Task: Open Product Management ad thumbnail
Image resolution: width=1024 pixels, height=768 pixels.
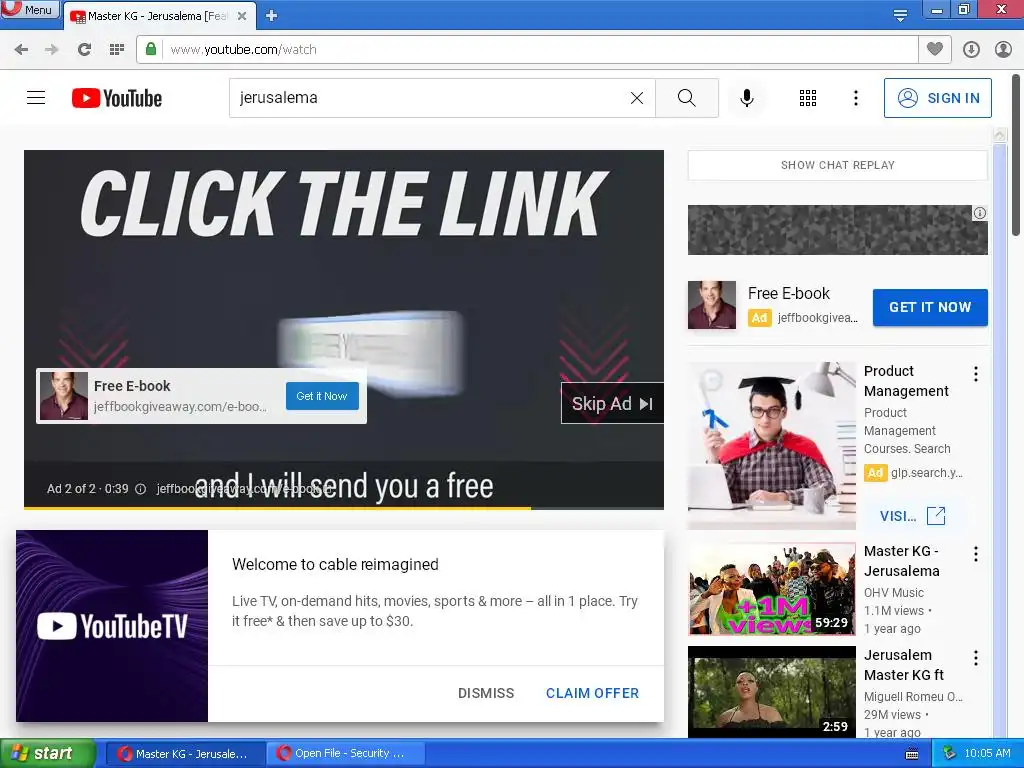Action: (x=771, y=445)
